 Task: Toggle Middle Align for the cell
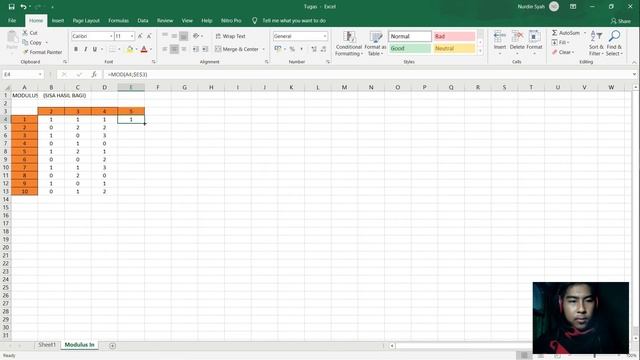pyautogui.click(x=174, y=36)
